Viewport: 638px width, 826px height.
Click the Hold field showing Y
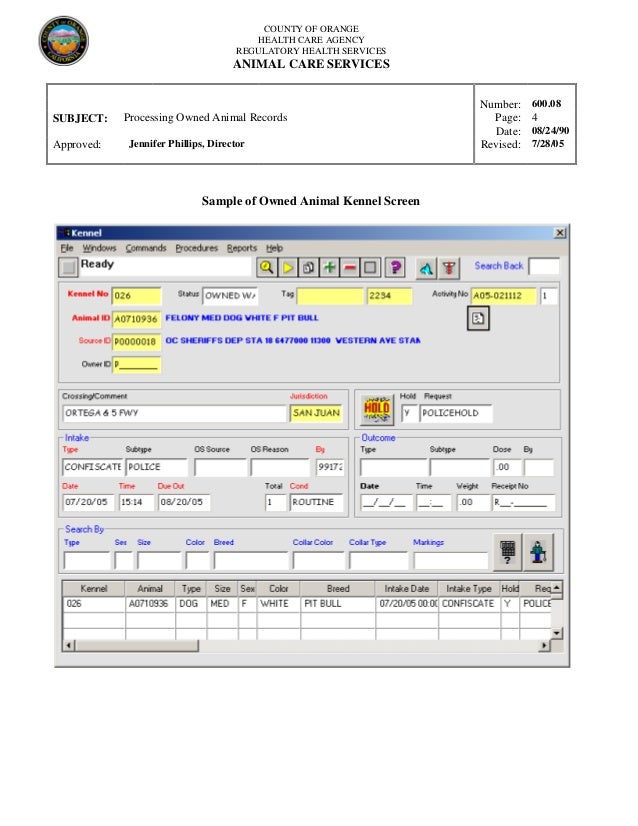click(409, 413)
